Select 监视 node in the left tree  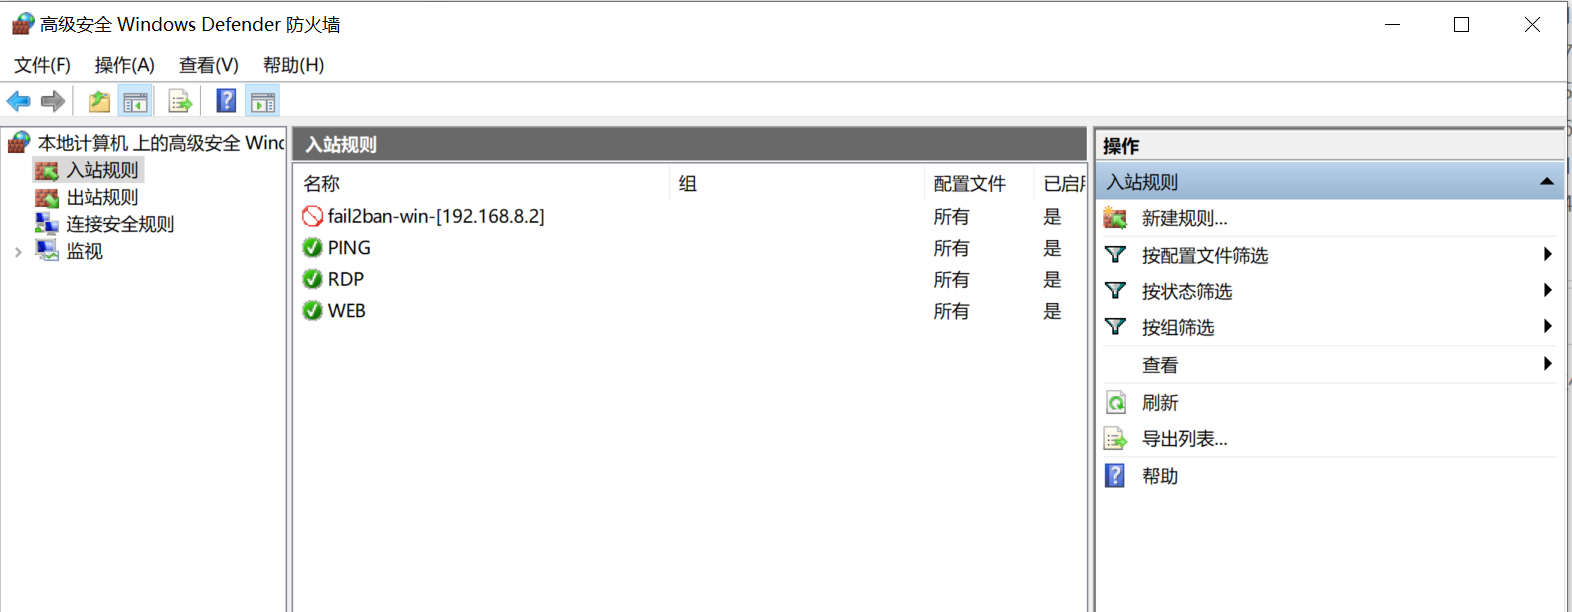tap(84, 251)
